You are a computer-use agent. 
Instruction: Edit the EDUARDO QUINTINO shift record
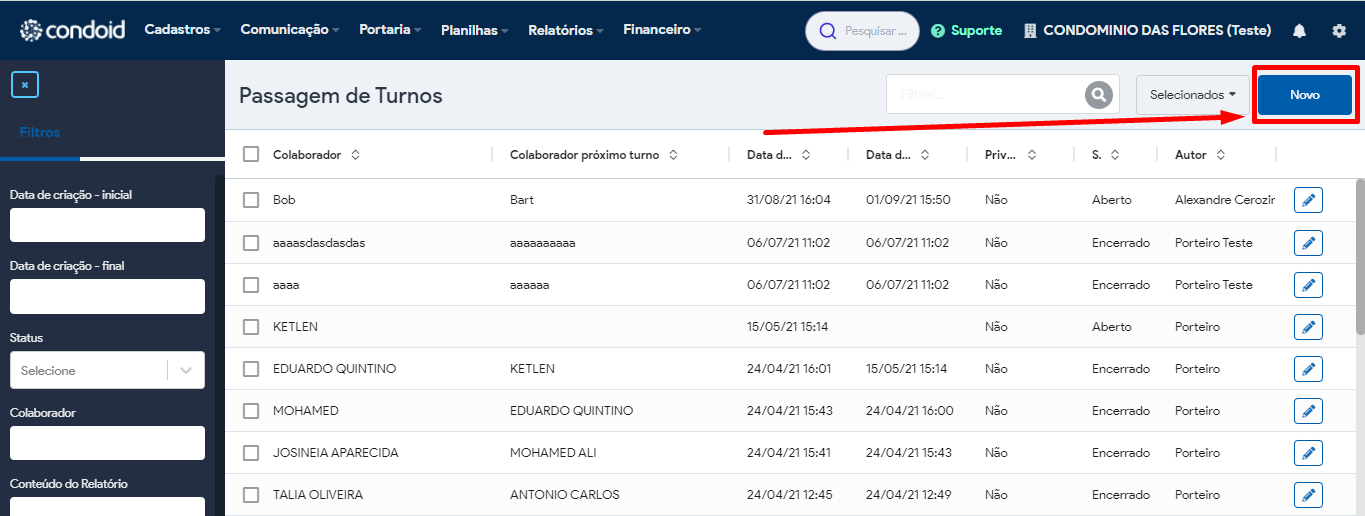[x=1308, y=369]
